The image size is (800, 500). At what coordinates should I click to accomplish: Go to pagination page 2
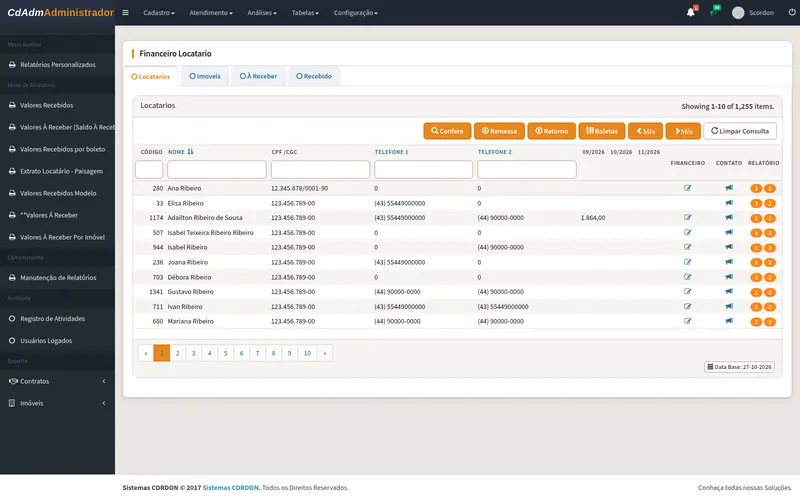178,353
